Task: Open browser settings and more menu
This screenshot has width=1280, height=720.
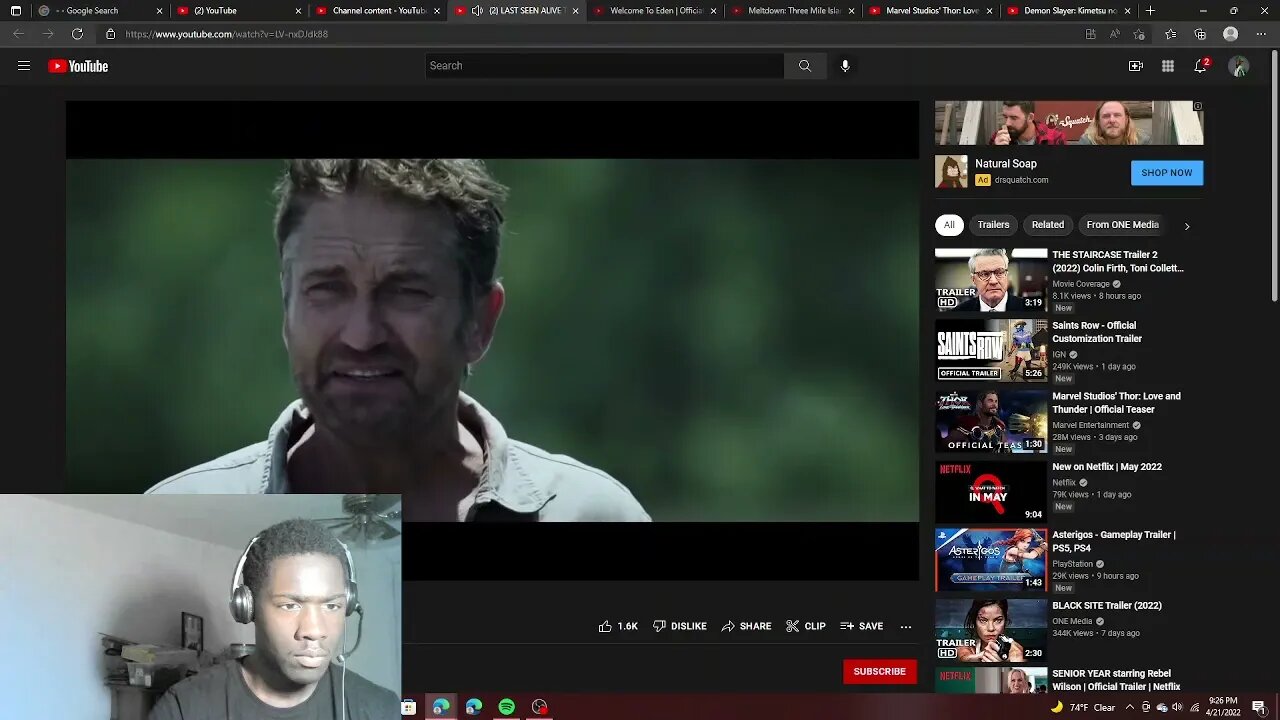Action: tap(1260, 34)
